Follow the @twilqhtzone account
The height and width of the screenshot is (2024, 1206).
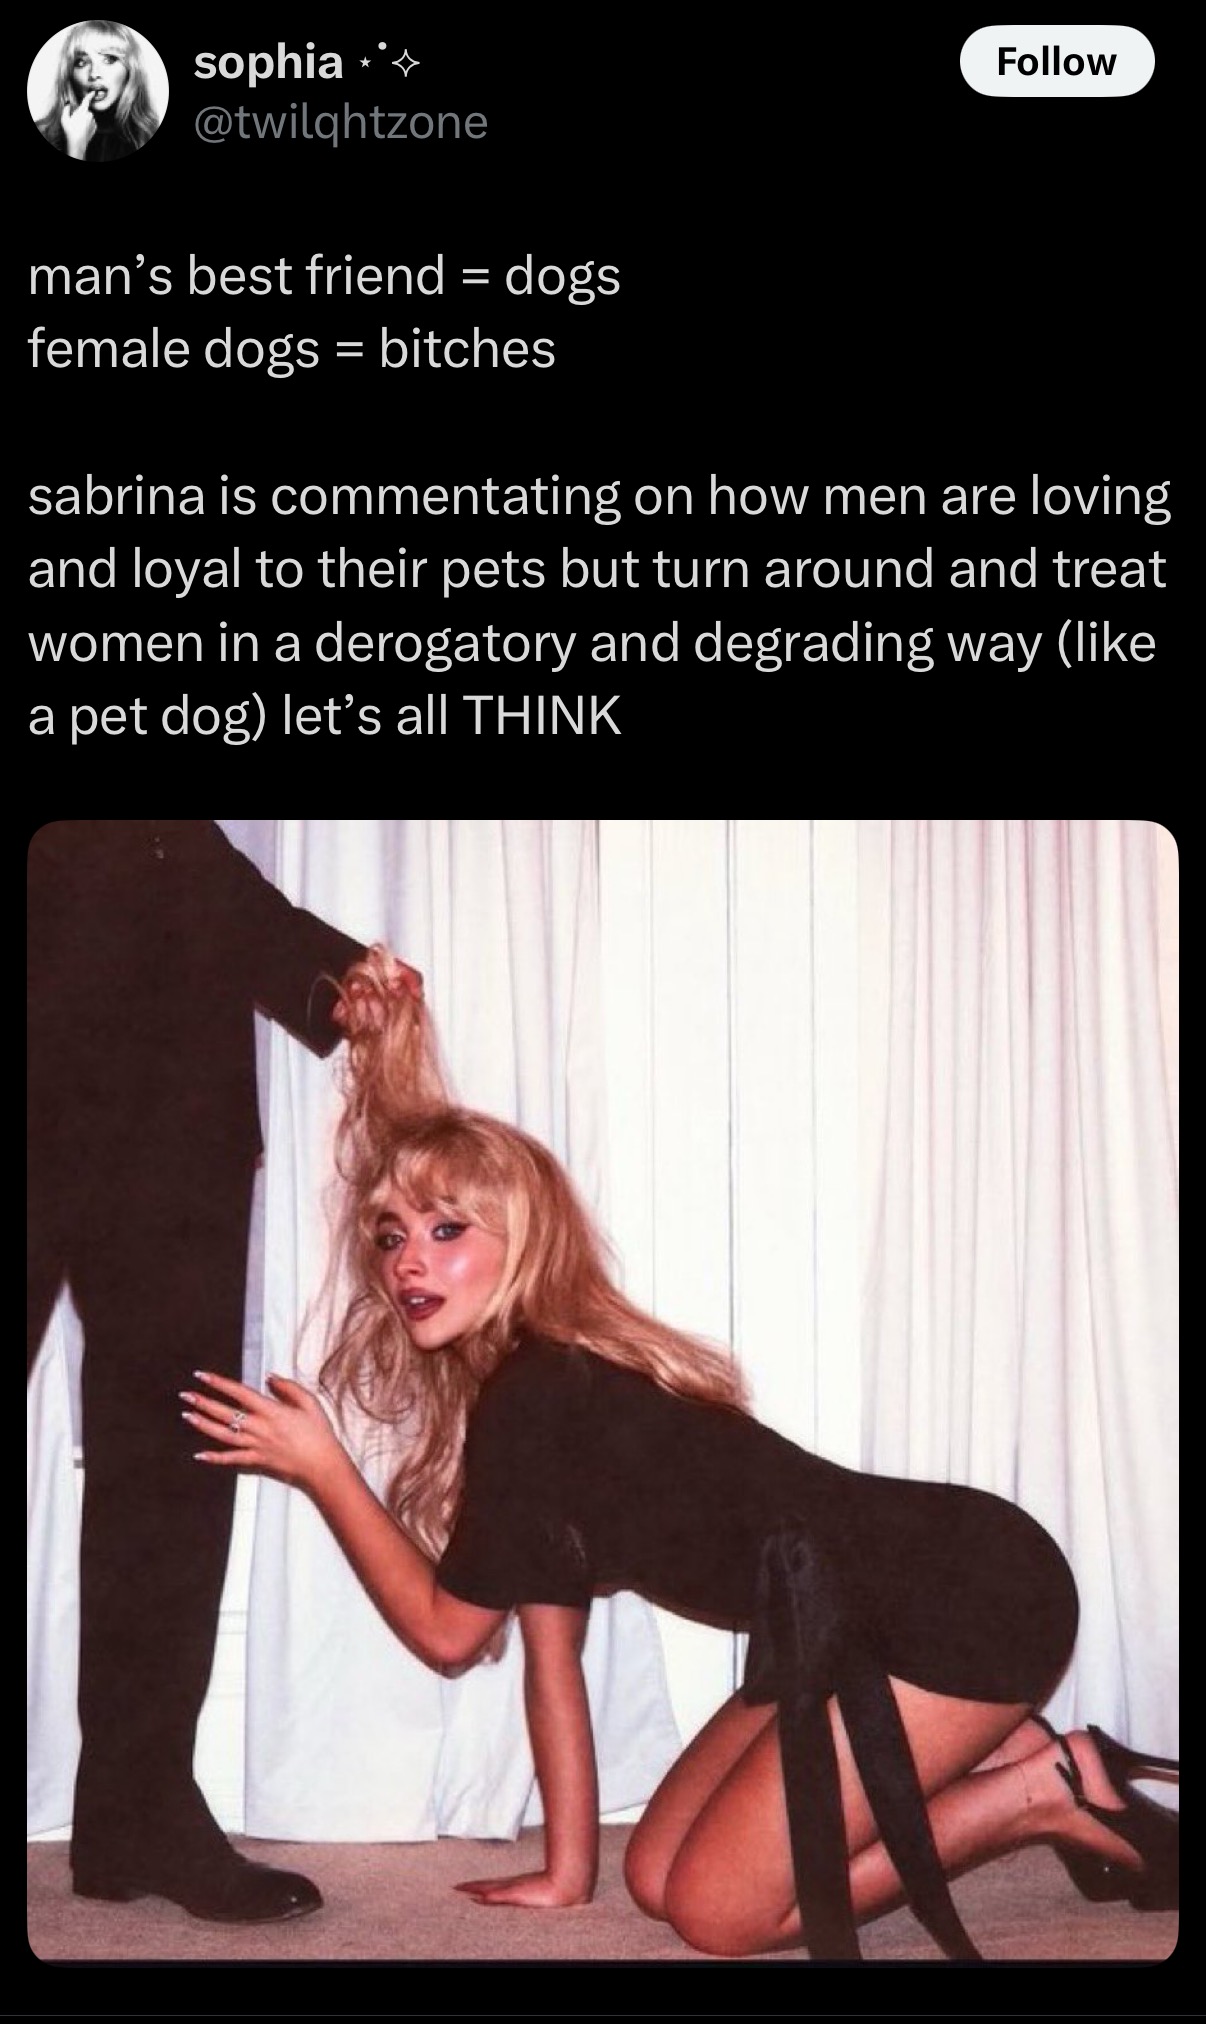[x=1057, y=62]
